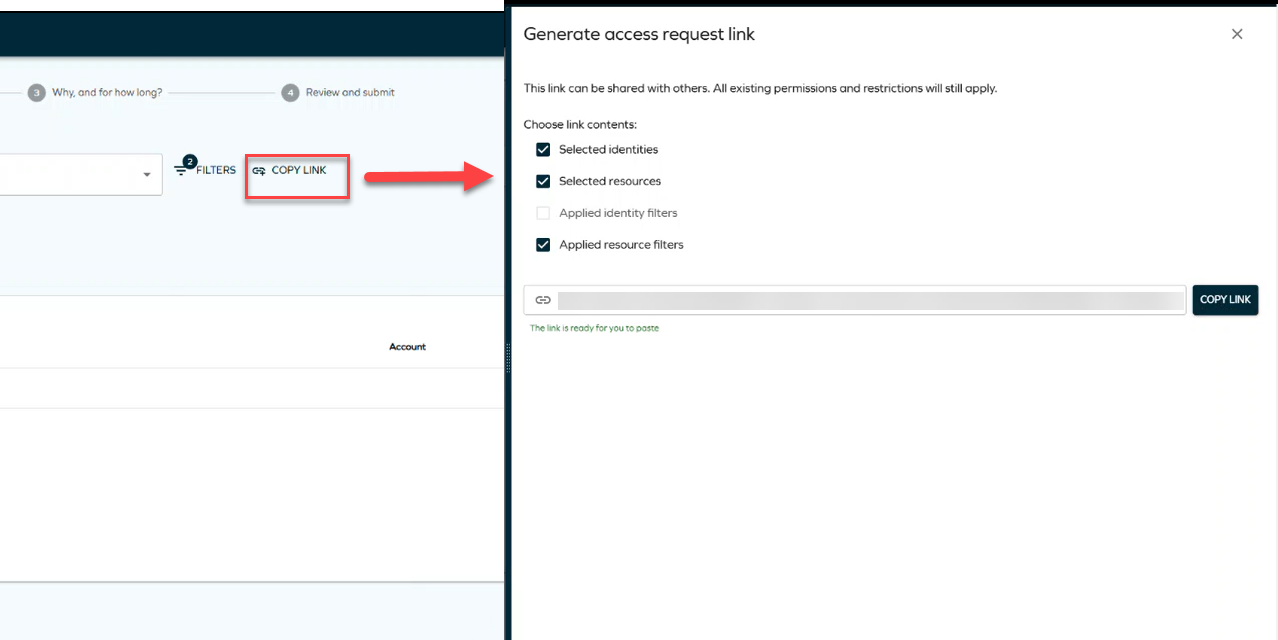The image size is (1278, 640).
Task: Click the Account column header
Action: point(407,346)
